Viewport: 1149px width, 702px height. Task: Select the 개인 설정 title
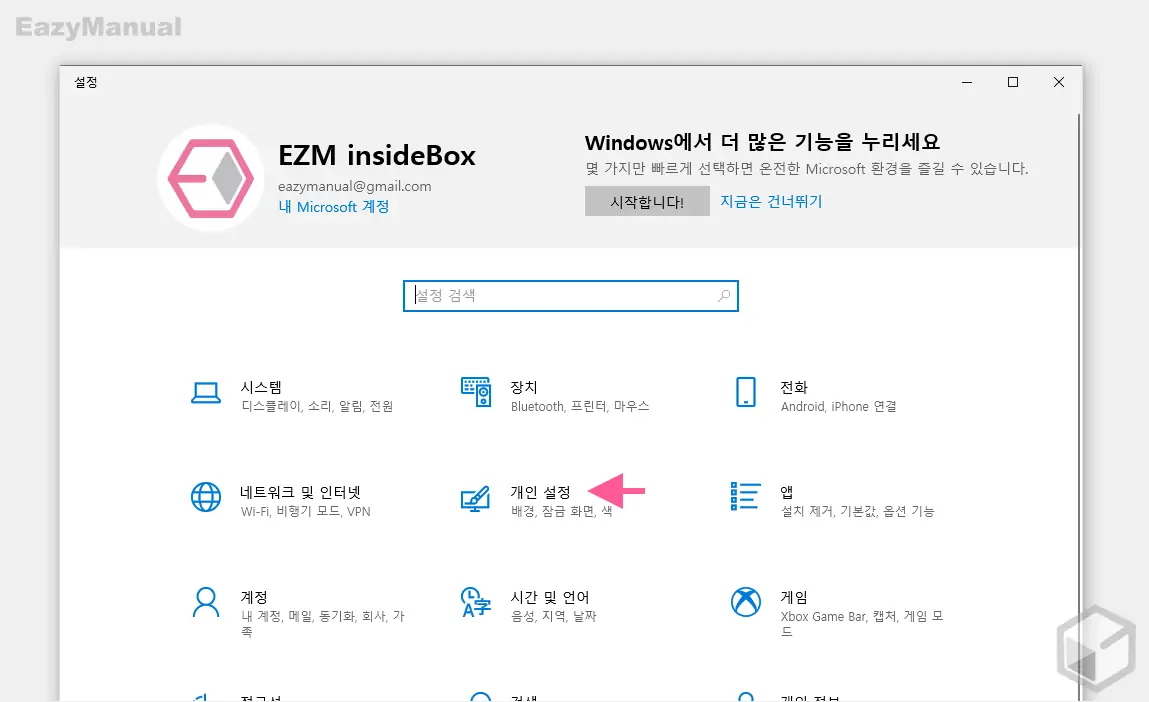tap(540, 492)
